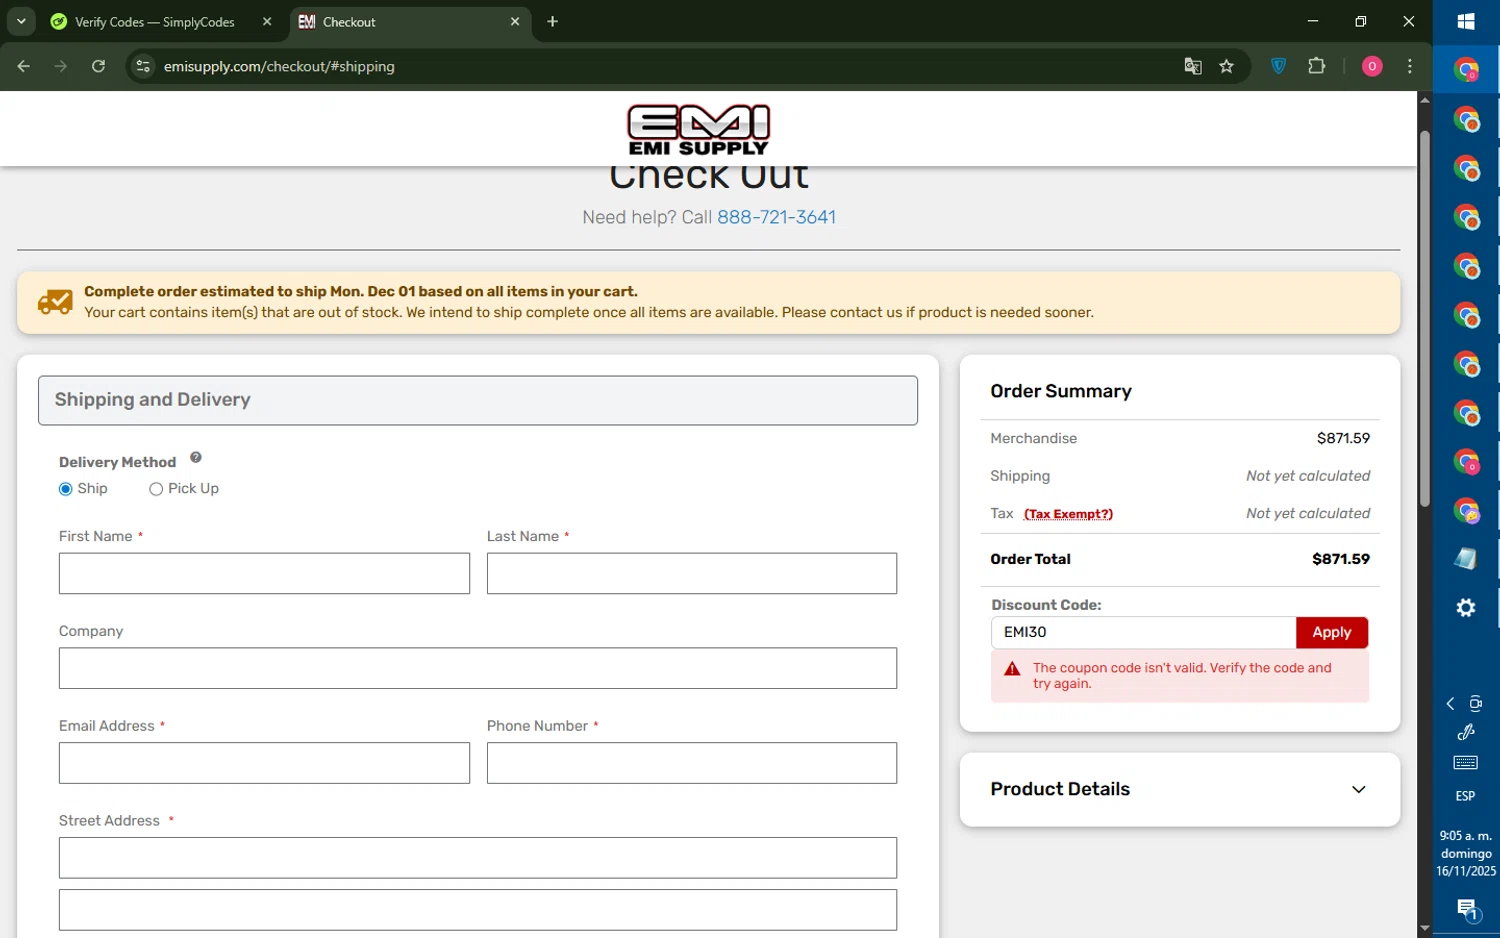1500x938 pixels.
Task: Select the Ship delivery method
Action: (66, 489)
